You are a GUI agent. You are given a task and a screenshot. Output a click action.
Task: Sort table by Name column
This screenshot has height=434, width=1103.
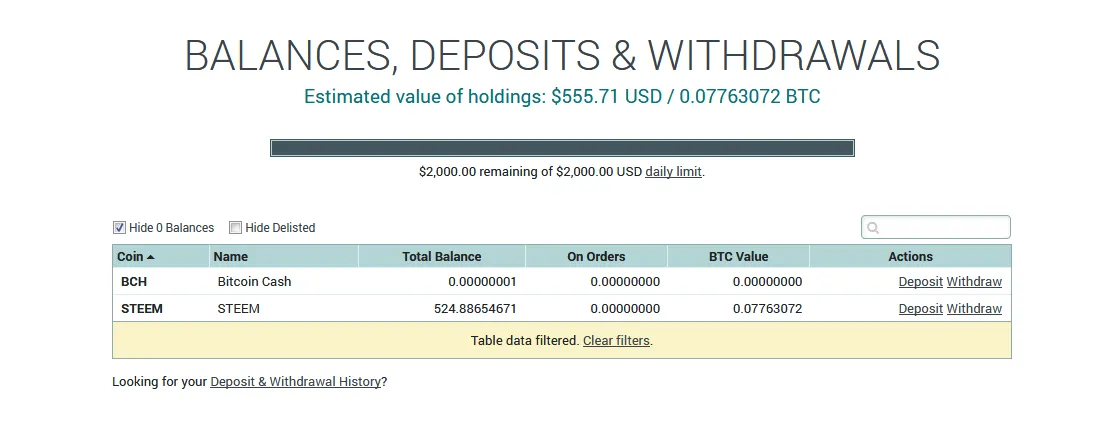(231, 257)
